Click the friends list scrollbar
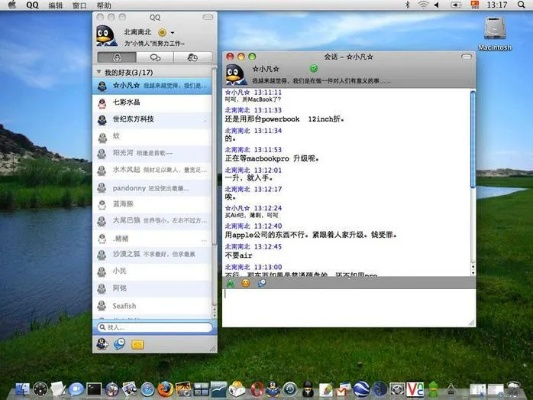The image size is (533, 400). (x=214, y=156)
